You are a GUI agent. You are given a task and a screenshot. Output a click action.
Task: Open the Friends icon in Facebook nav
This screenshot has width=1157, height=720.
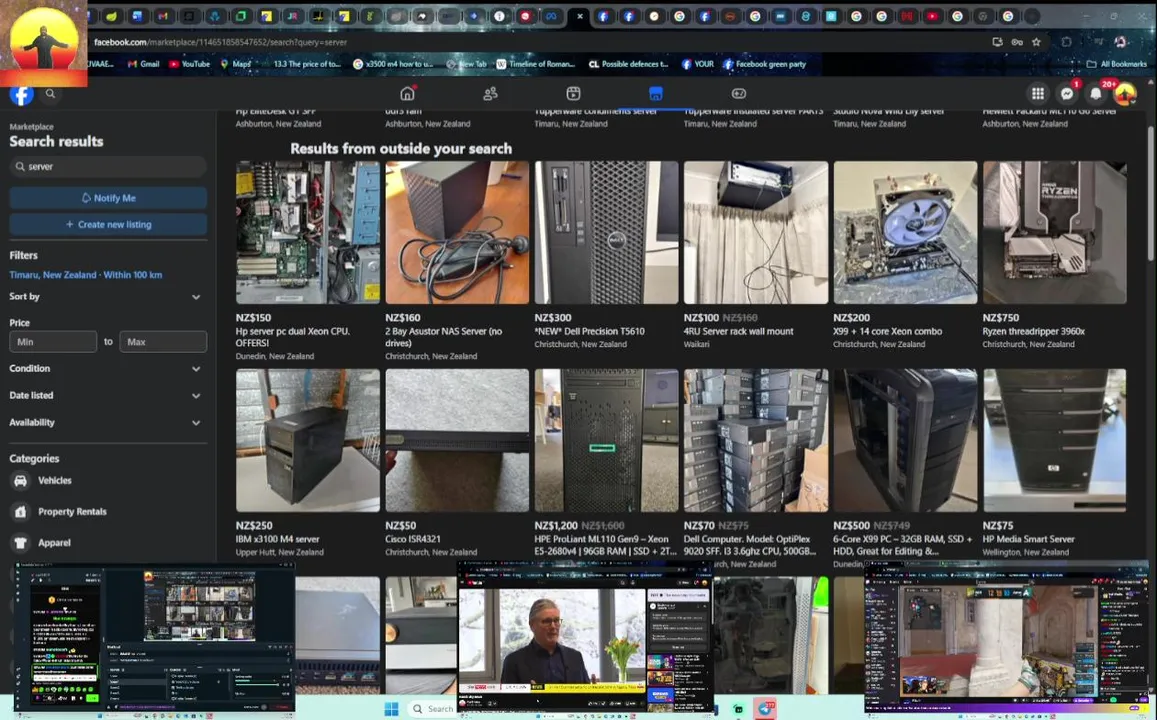click(490, 94)
